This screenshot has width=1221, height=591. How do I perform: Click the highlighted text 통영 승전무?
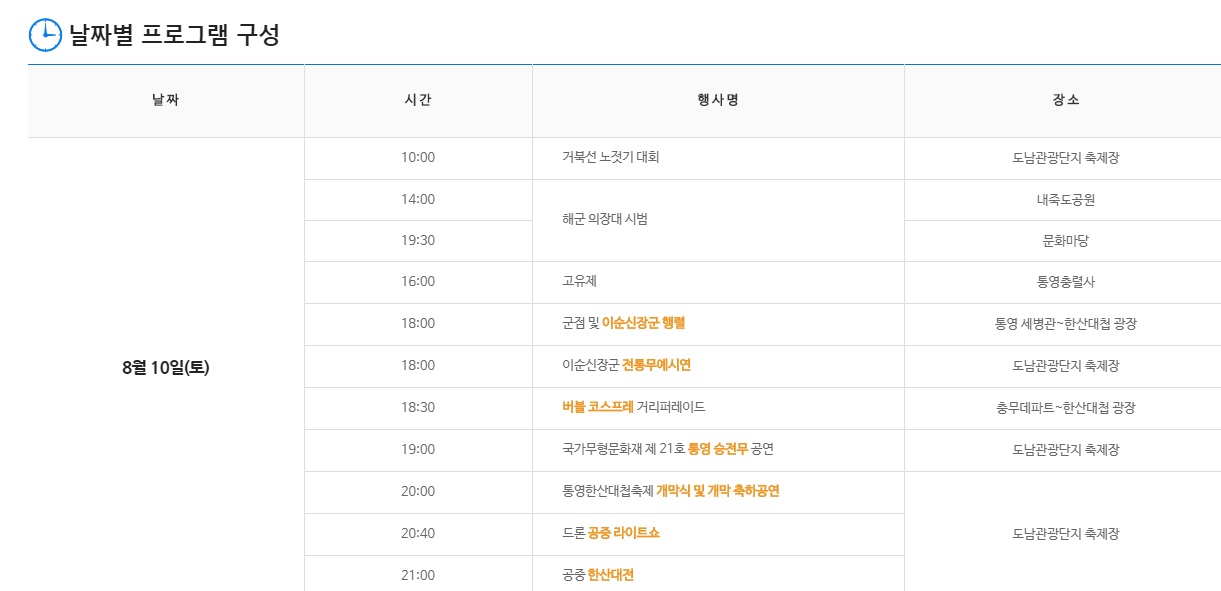point(717,449)
